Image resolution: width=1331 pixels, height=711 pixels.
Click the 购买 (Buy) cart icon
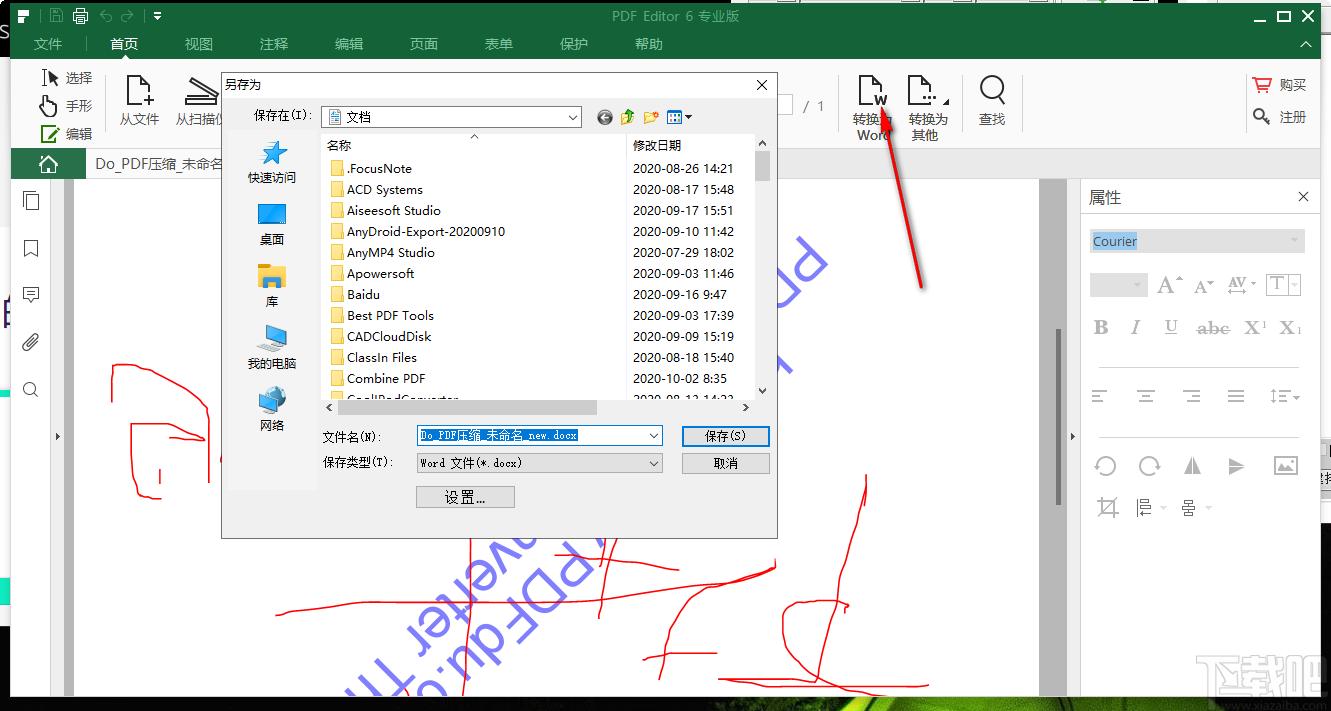[1262, 86]
